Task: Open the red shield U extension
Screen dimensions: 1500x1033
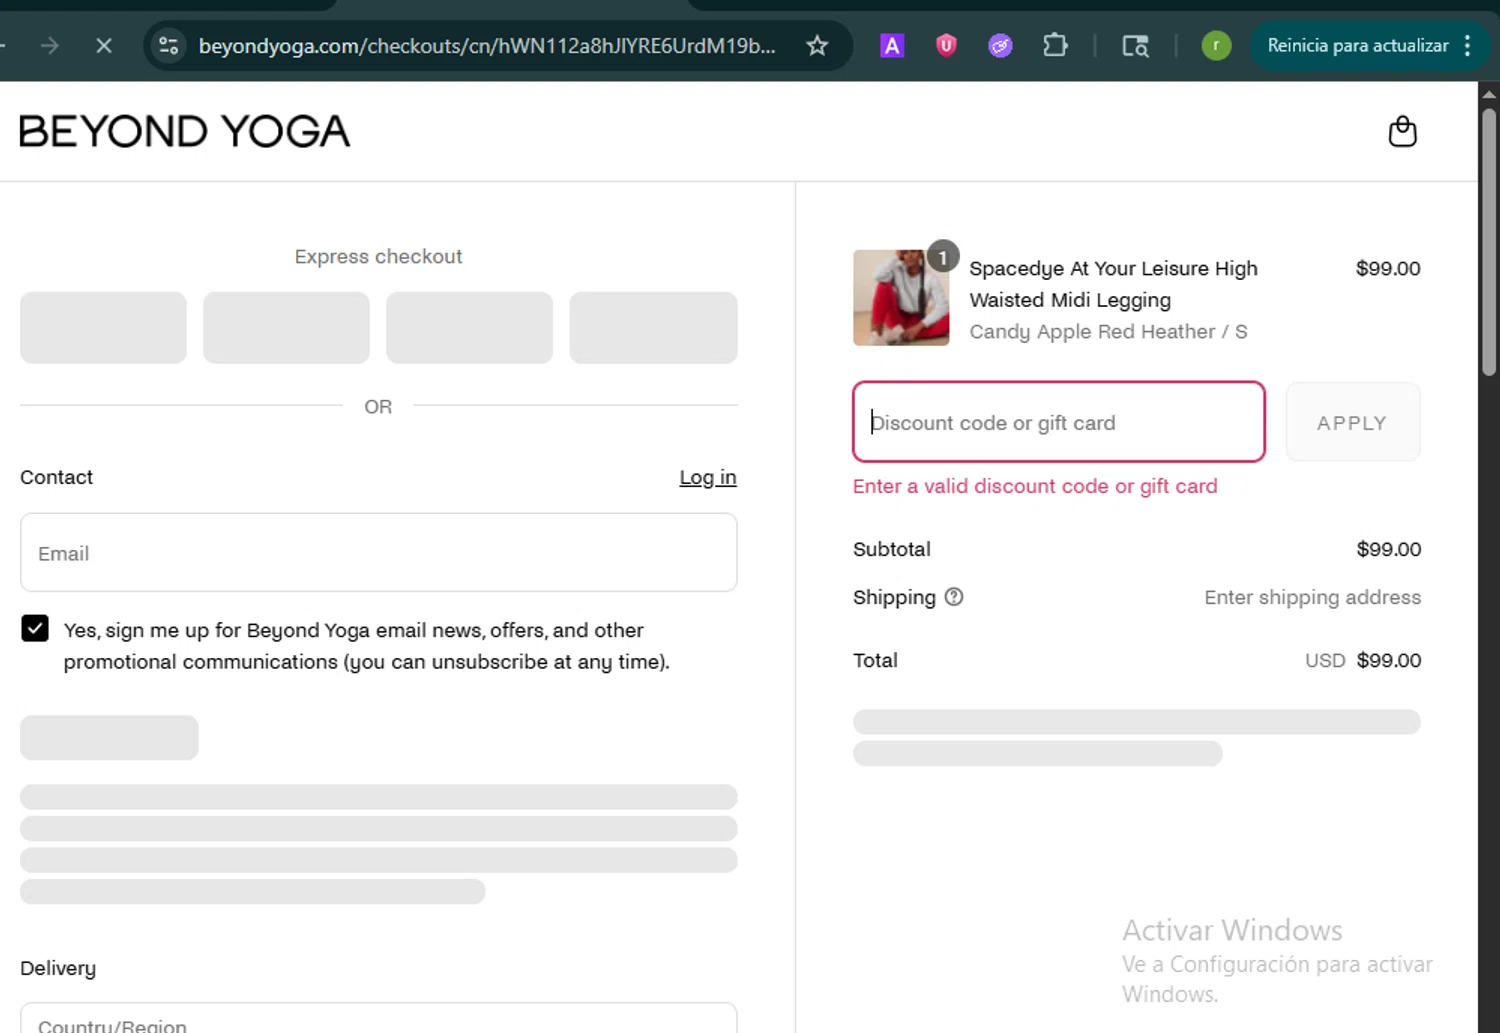Action: pos(946,45)
